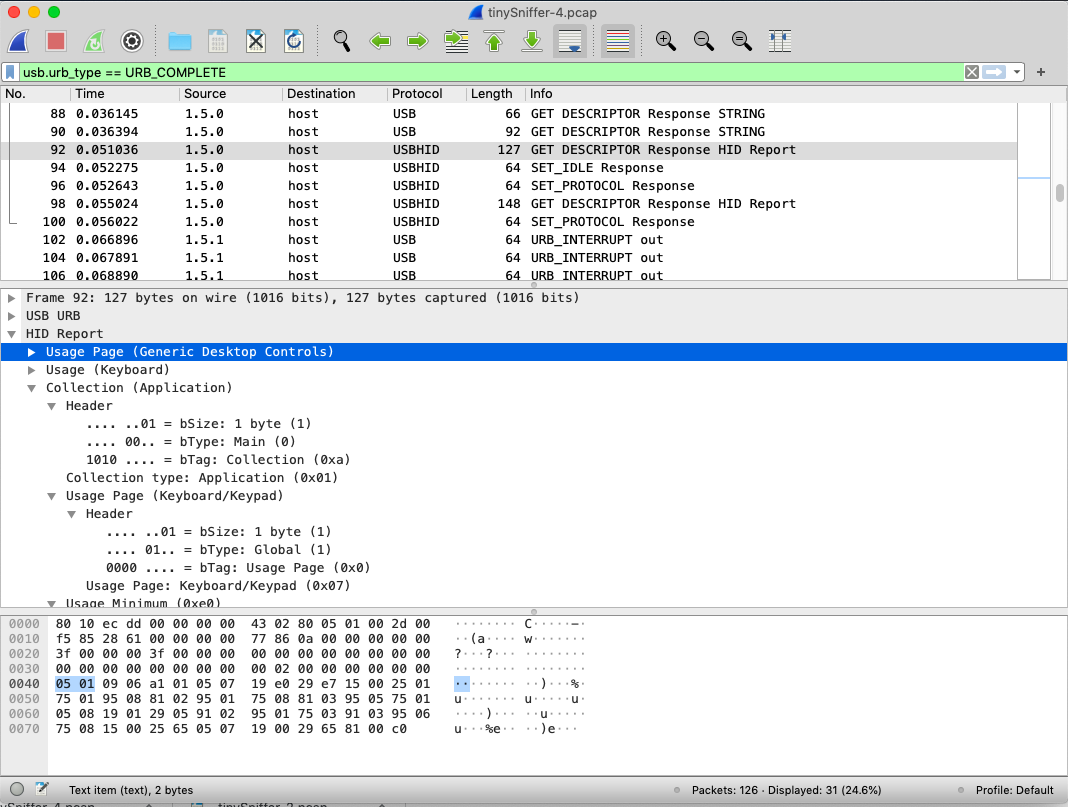Sort by the Info column
This screenshot has height=807, width=1068.
click(x=796, y=94)
